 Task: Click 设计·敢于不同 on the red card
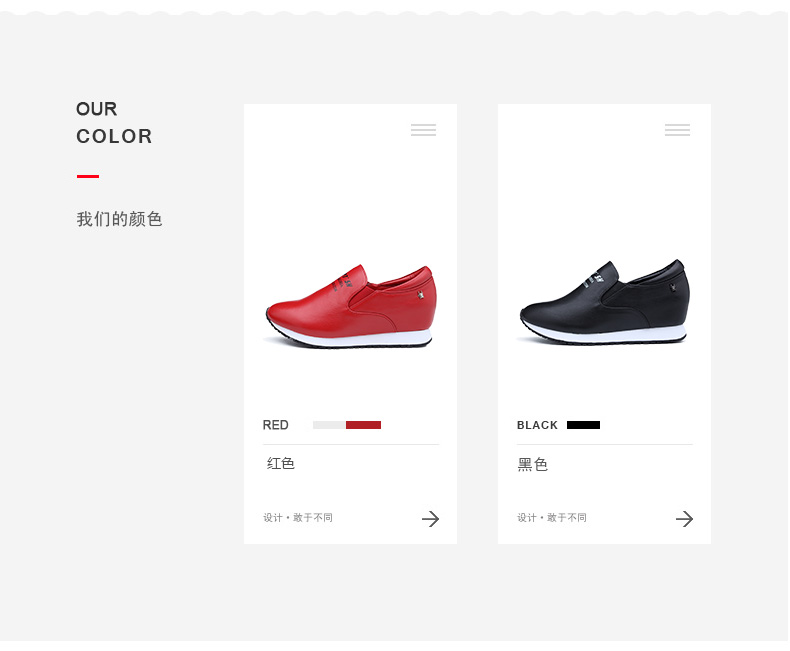point(298,517)
